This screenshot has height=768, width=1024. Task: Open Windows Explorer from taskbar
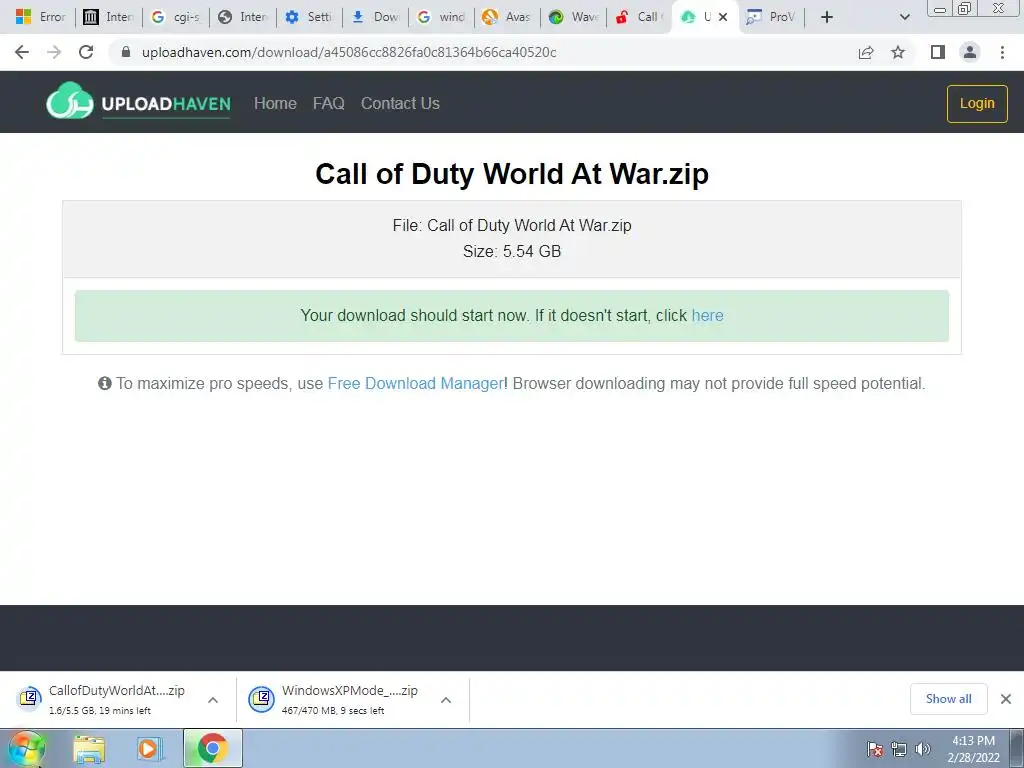coord(89,748)
